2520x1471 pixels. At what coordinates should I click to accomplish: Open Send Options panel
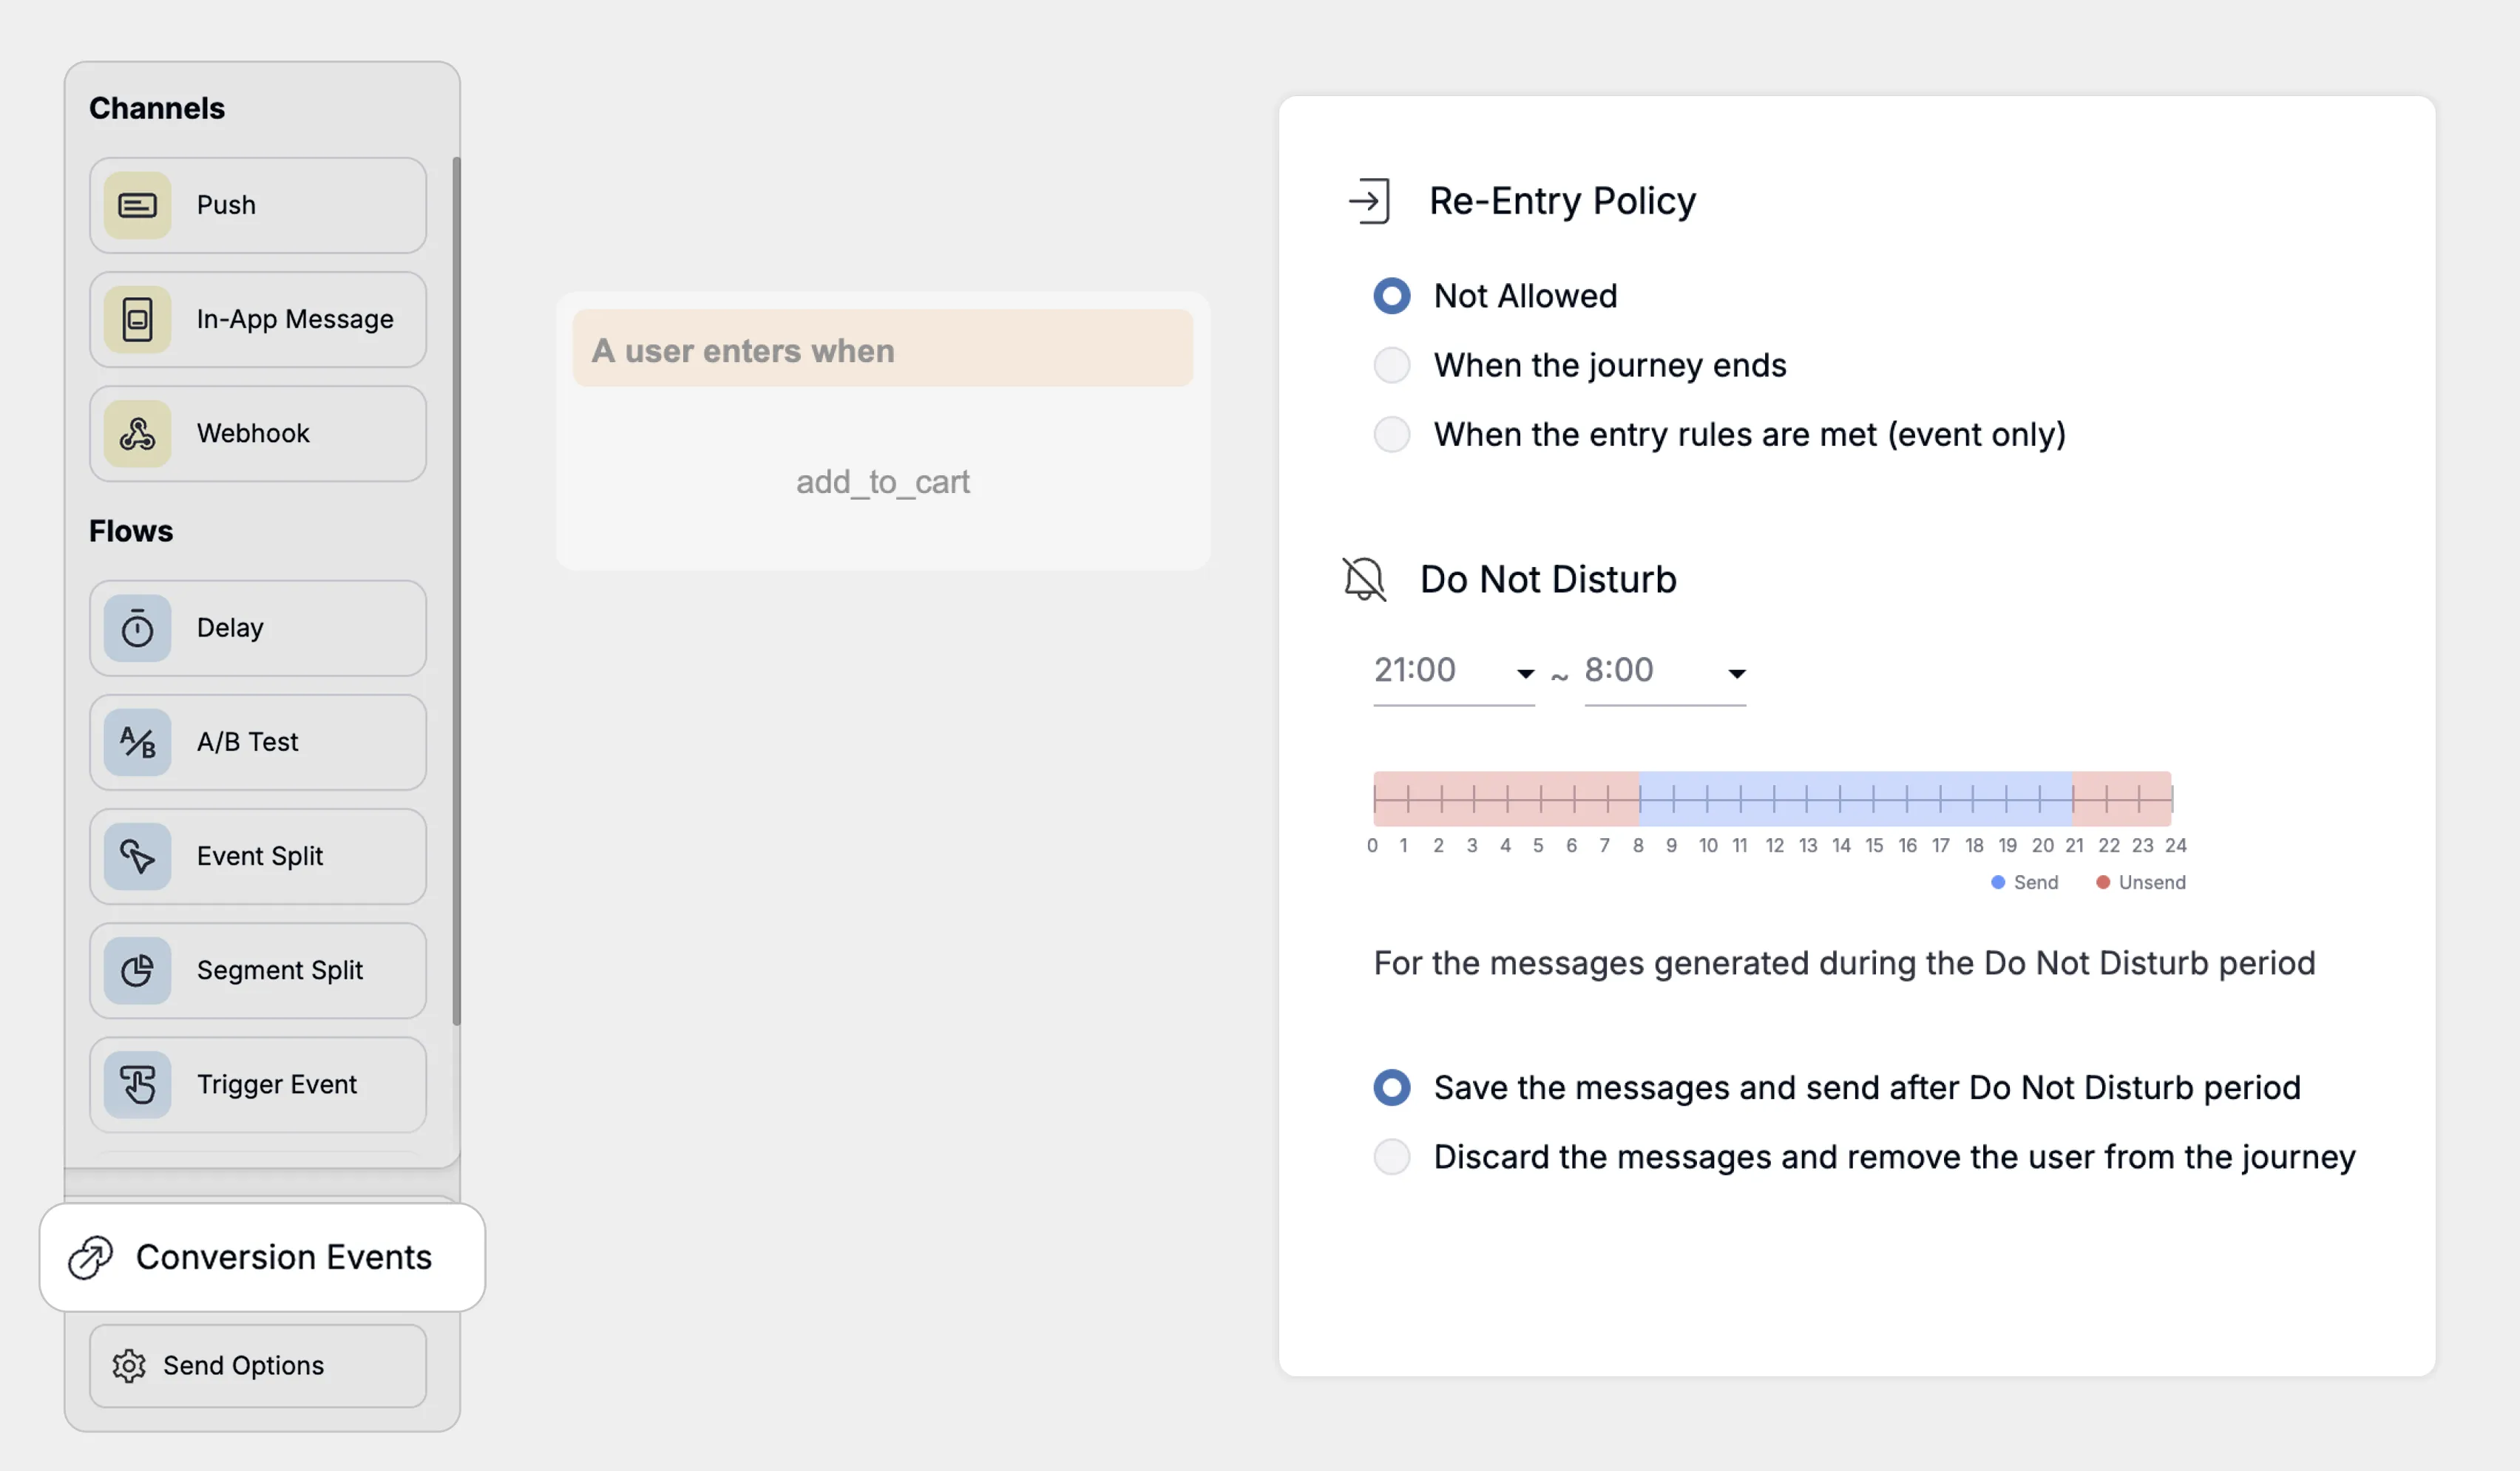[x=258, y=1365]
